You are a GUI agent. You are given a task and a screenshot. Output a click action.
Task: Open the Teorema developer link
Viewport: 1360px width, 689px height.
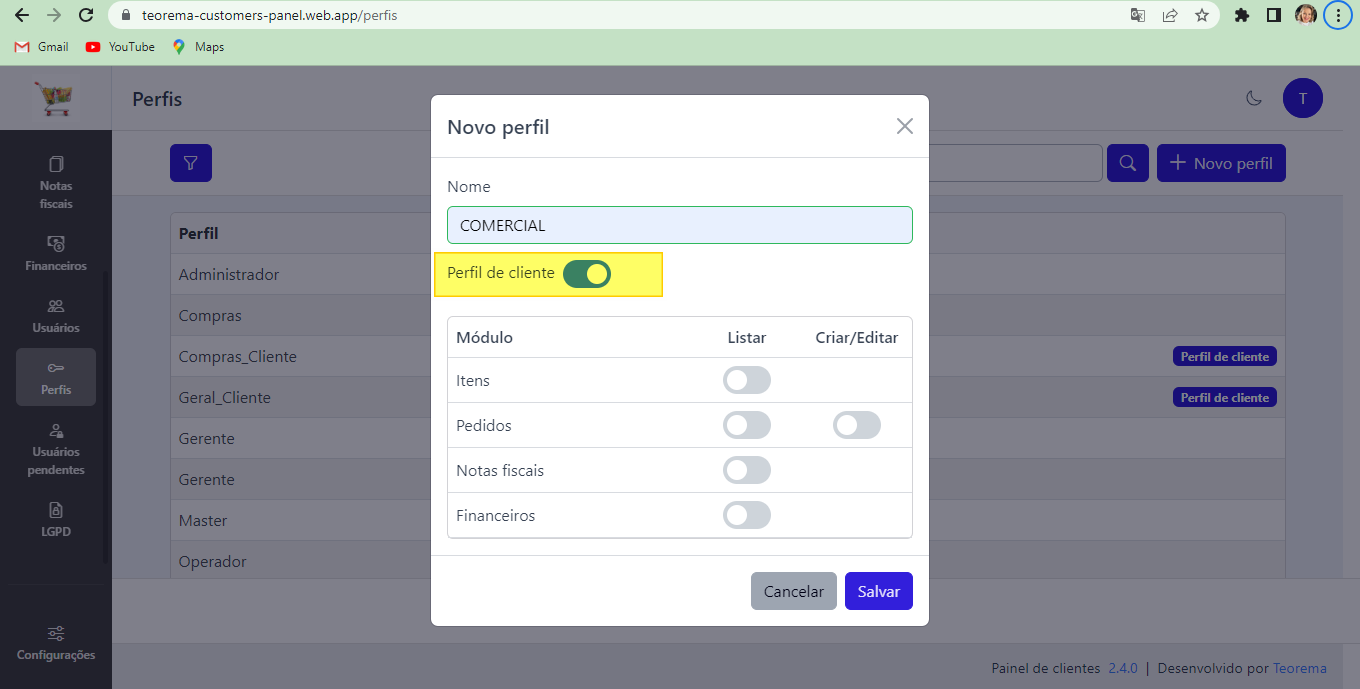[1300, 668]
